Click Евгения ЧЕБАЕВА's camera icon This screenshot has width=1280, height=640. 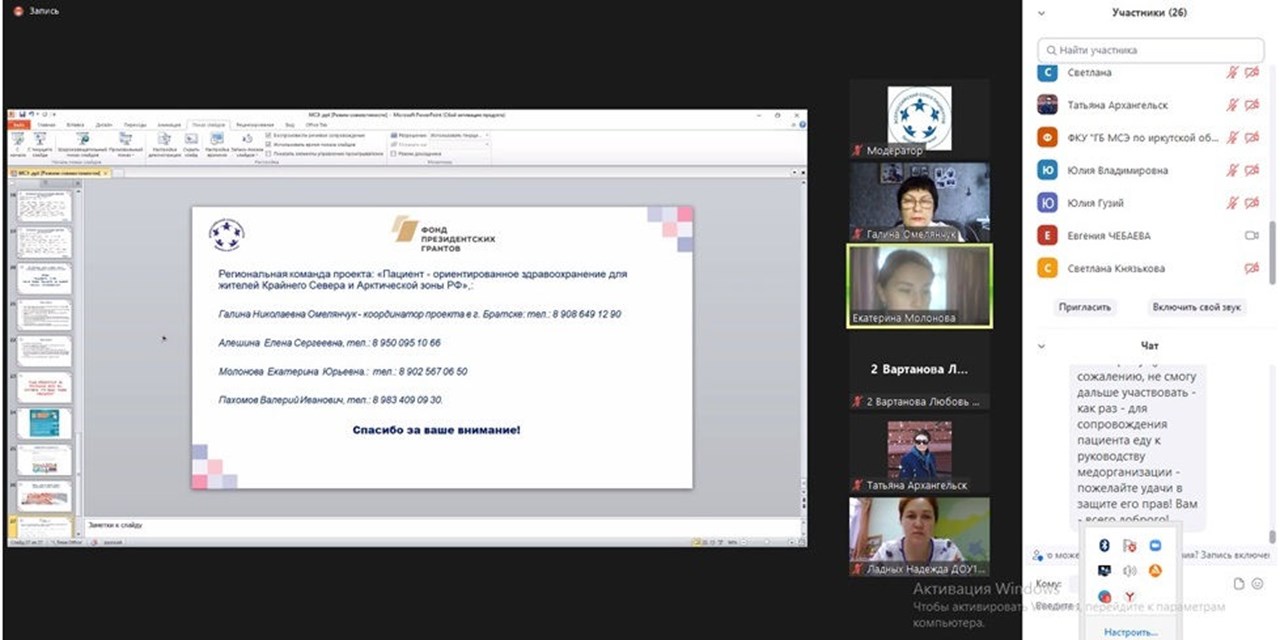pyautogui.click(x=1251, y=236)
